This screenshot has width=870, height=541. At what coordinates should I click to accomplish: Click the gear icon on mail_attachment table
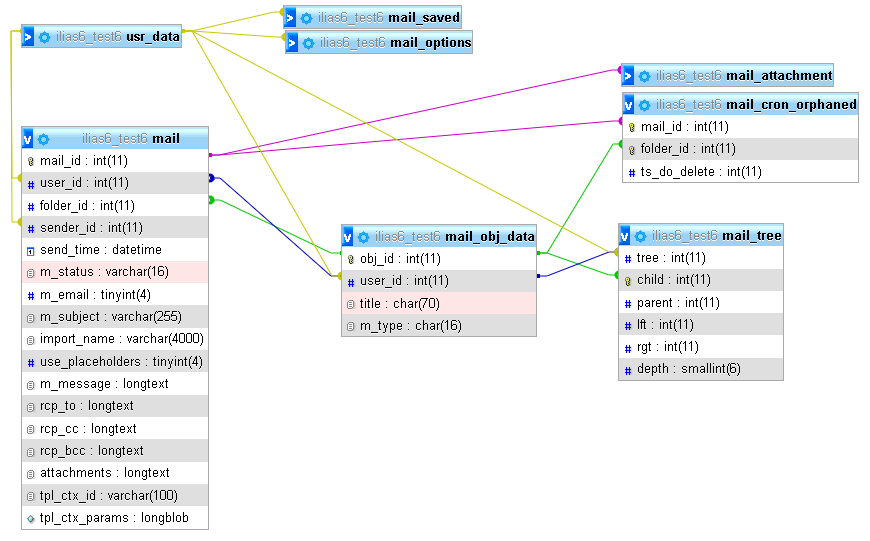(645, 76)
